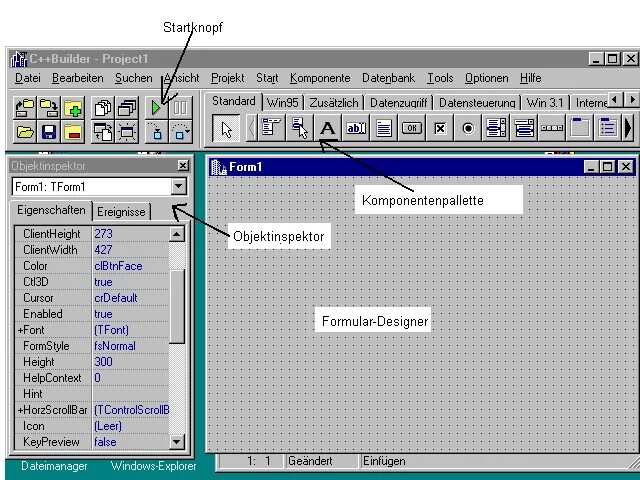640x480 pixels.
Task: Open the Form1: TForm1 object dropdown
Action: tap(178, 187)
